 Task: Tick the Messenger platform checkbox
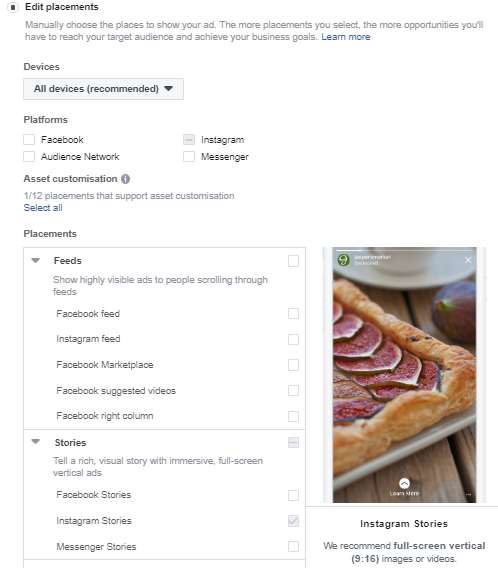tap(189, 156)
